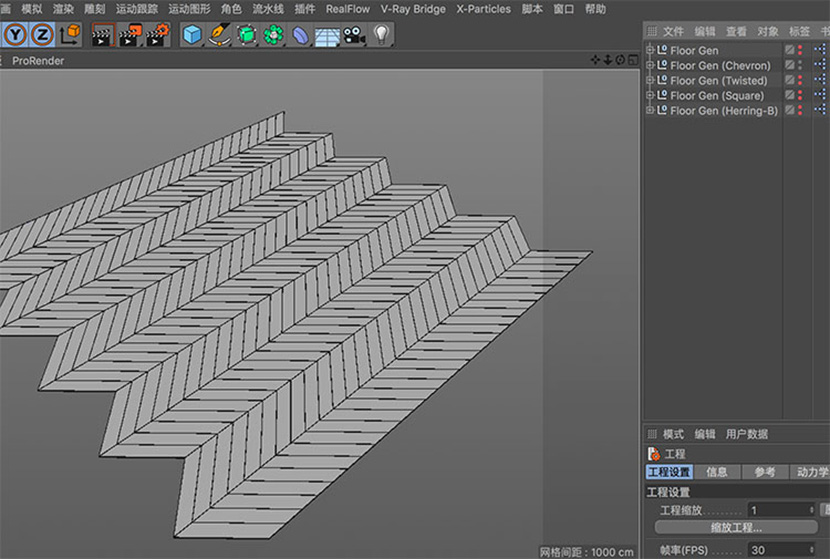Toggle visibility dots for Floor Gen (Chevron)
The height and width of the screenshot is (559, 830).
pyautogui.click(x=800, y=65)
